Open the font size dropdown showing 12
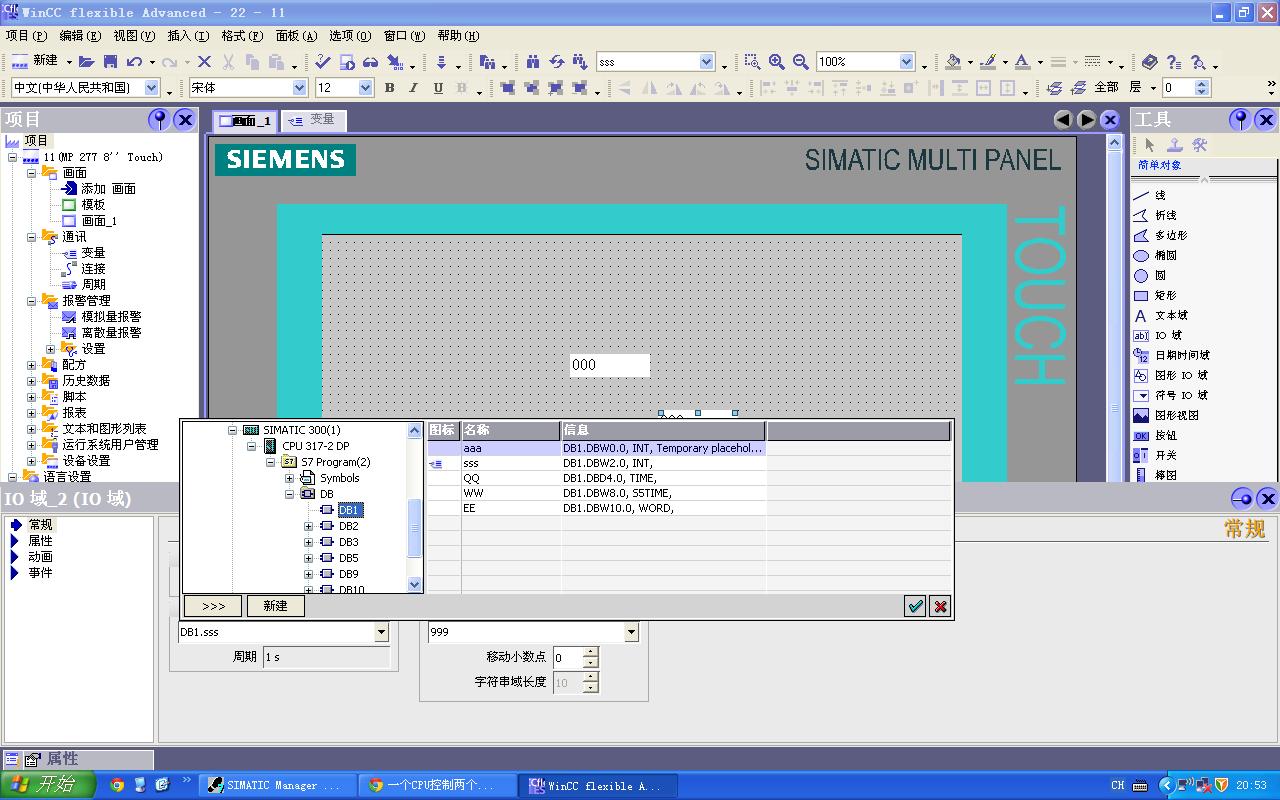The height and width of the screenshot is (800, 1280). (x=365, y=88)
